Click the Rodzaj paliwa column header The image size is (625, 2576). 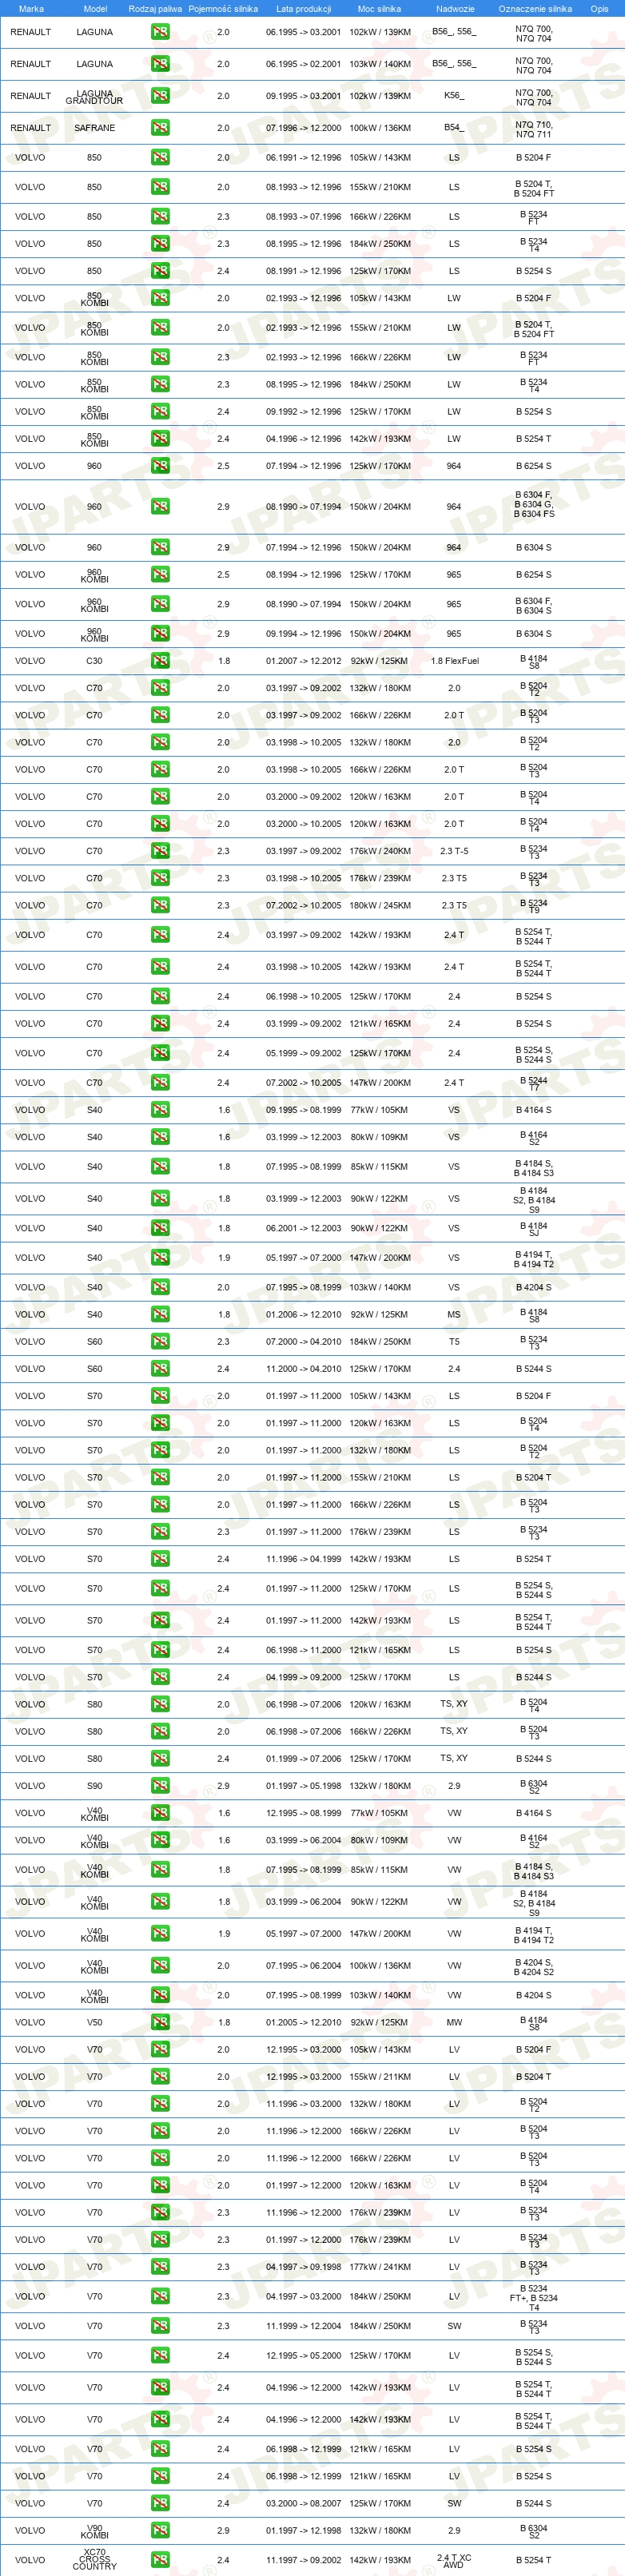pos(155,9)
